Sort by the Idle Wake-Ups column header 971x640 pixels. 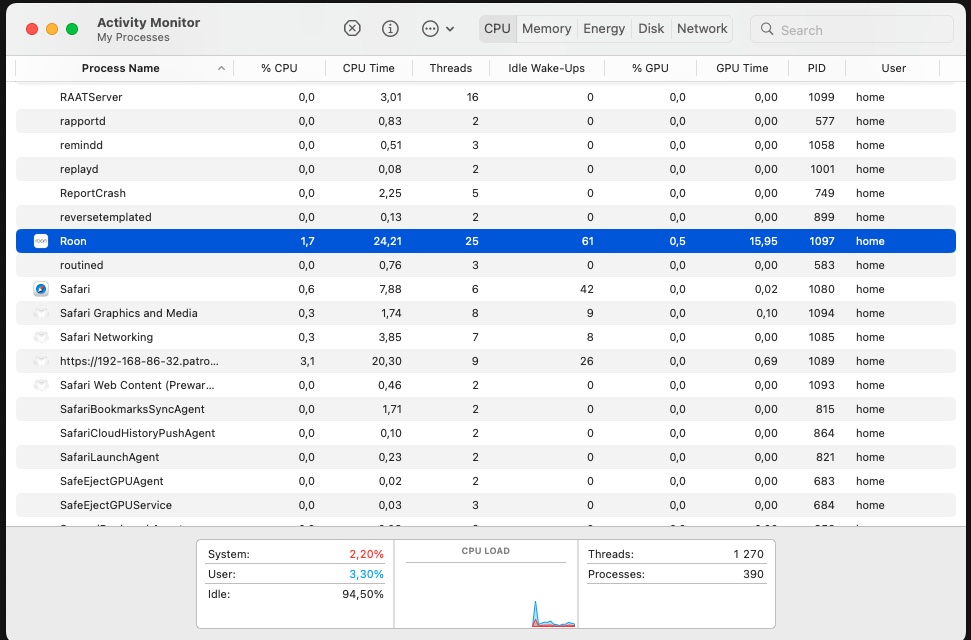[x=546, y=68]
